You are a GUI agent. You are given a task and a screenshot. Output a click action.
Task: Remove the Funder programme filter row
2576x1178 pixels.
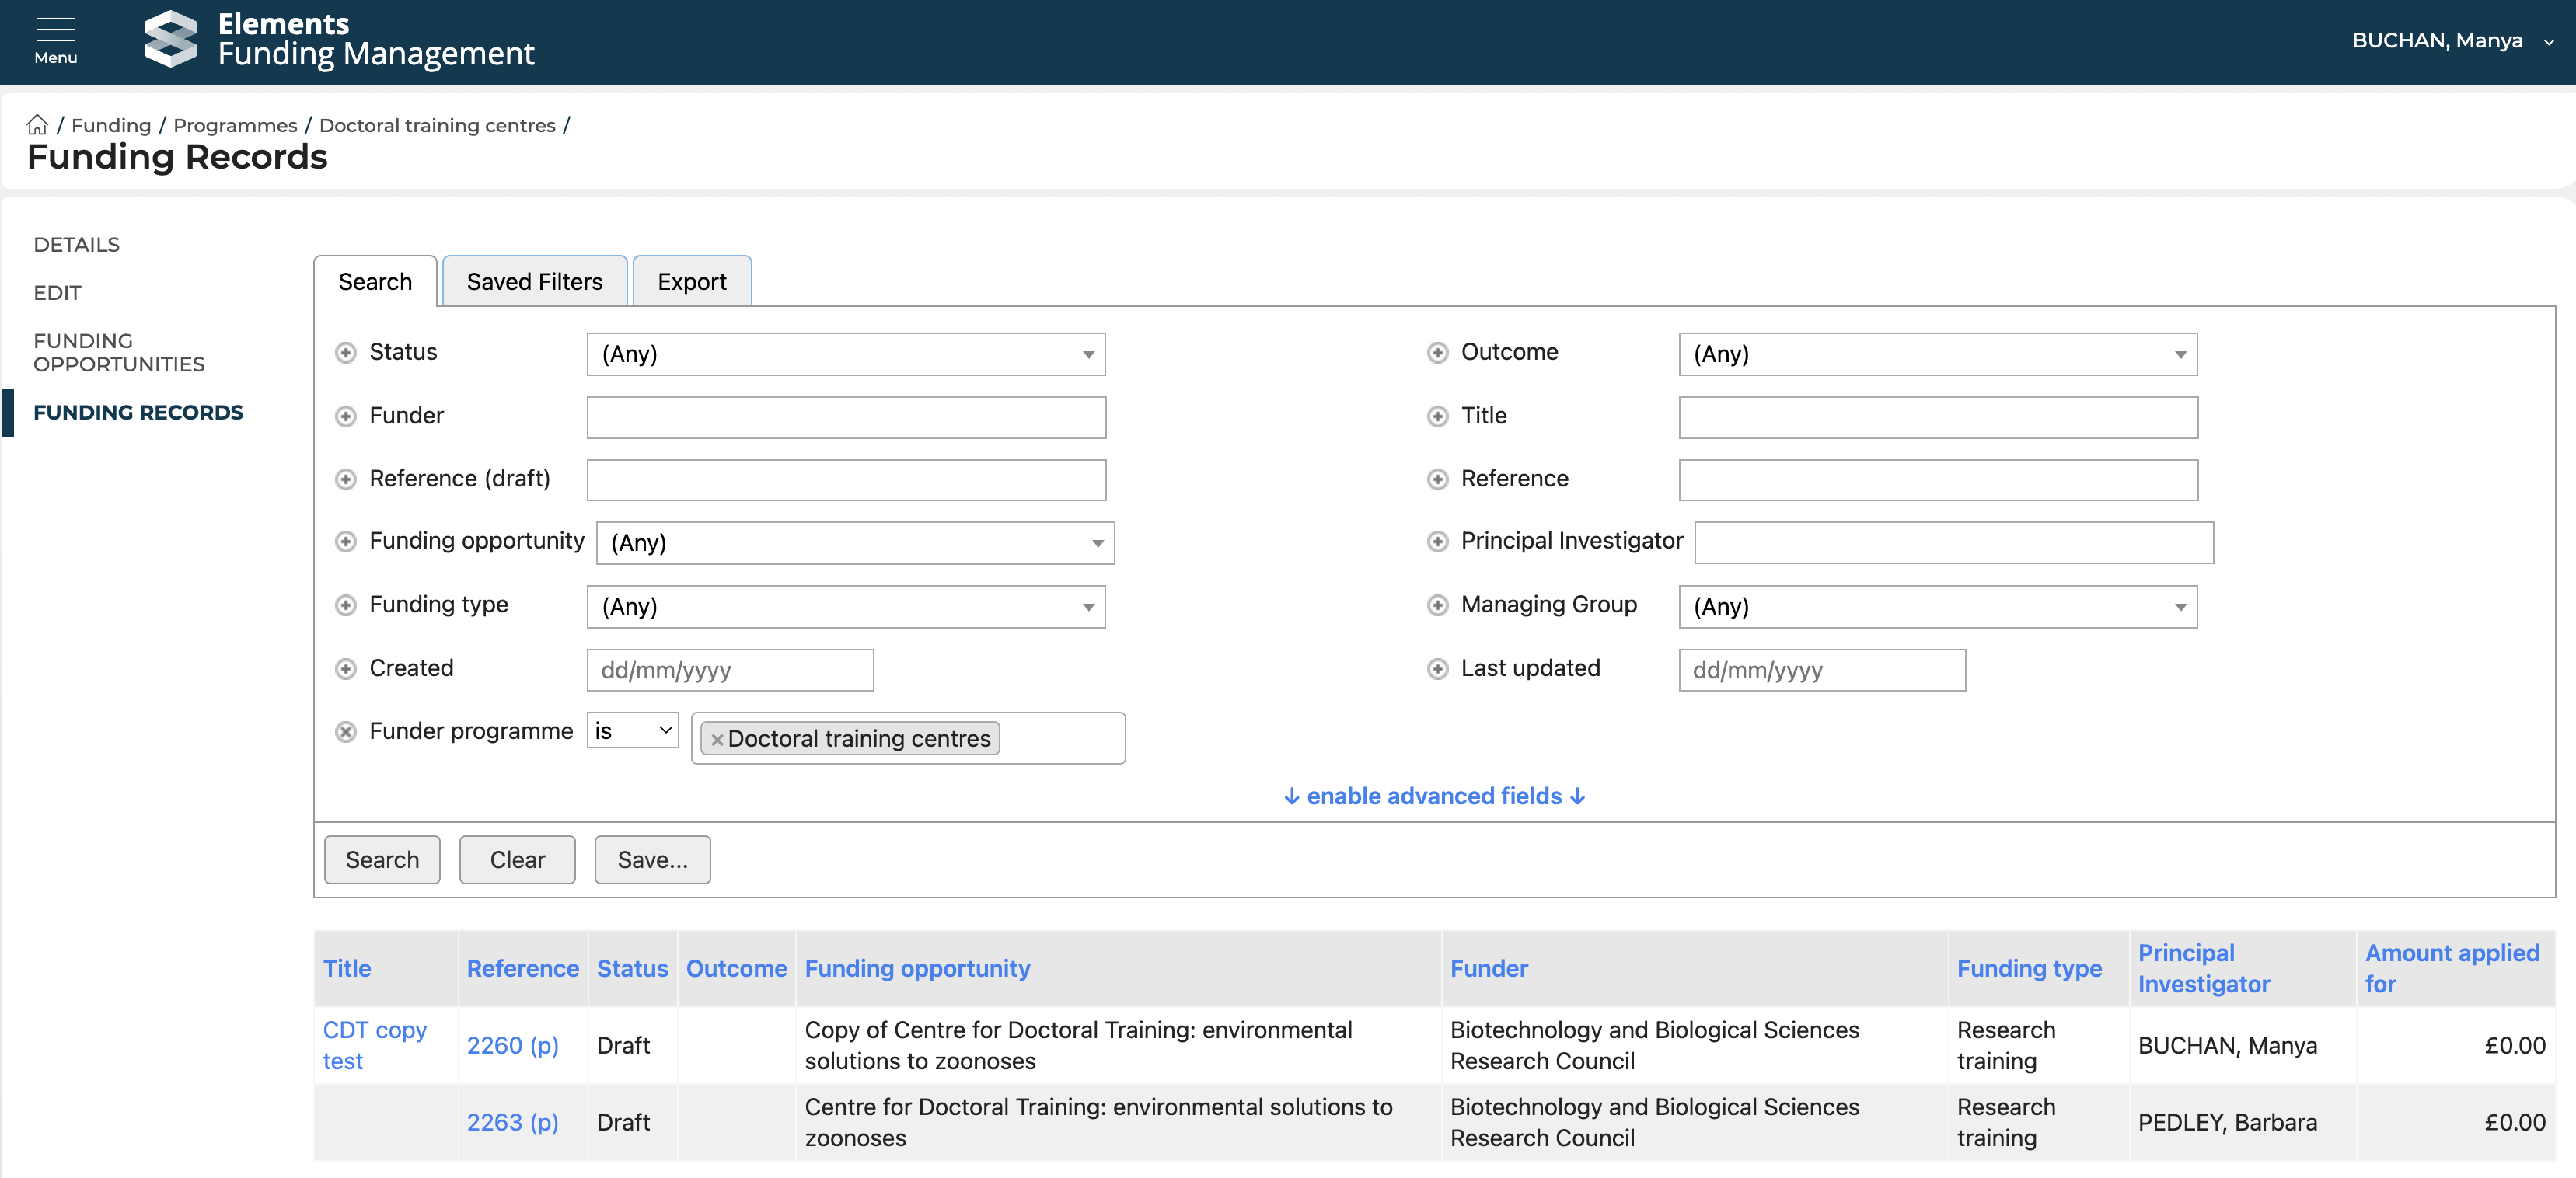click(346, 732)
